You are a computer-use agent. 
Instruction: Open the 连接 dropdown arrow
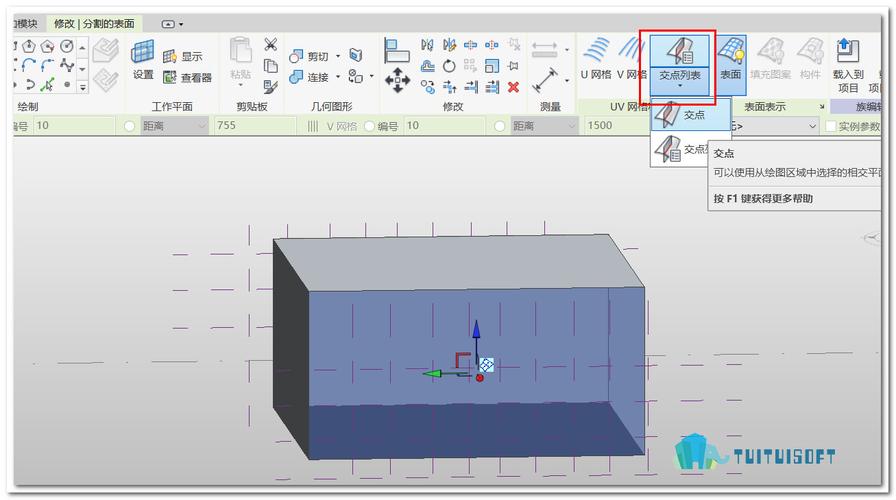point(338,77)
